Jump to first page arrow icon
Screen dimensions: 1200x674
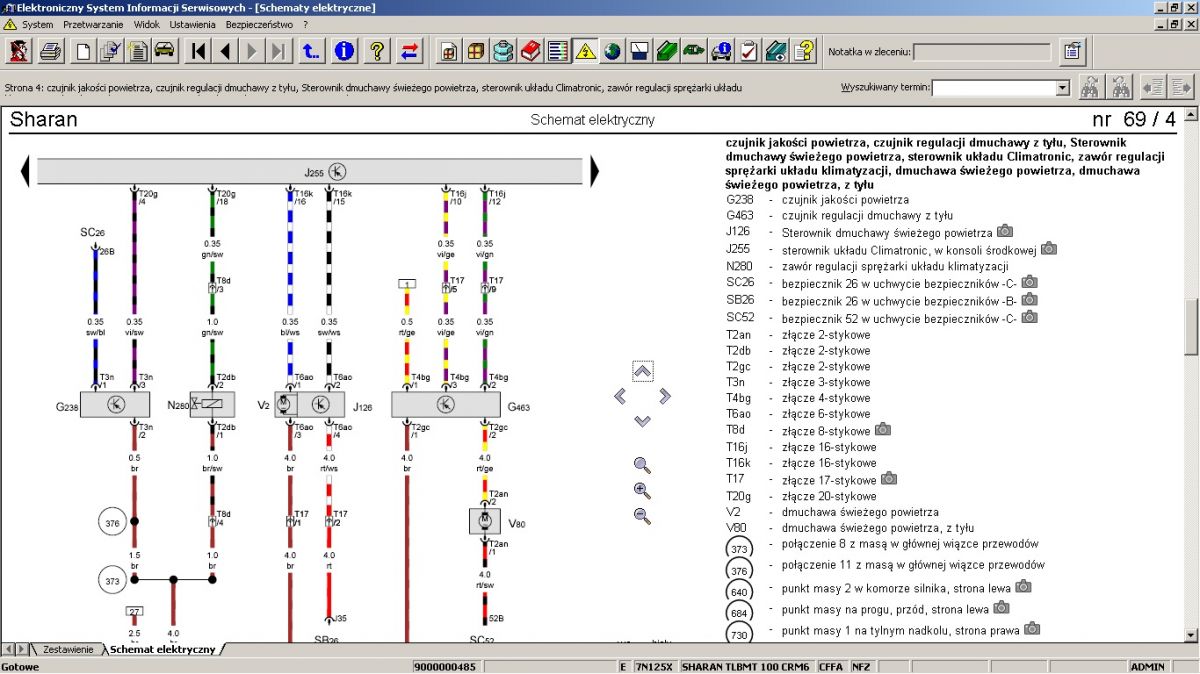pos(198,50)
